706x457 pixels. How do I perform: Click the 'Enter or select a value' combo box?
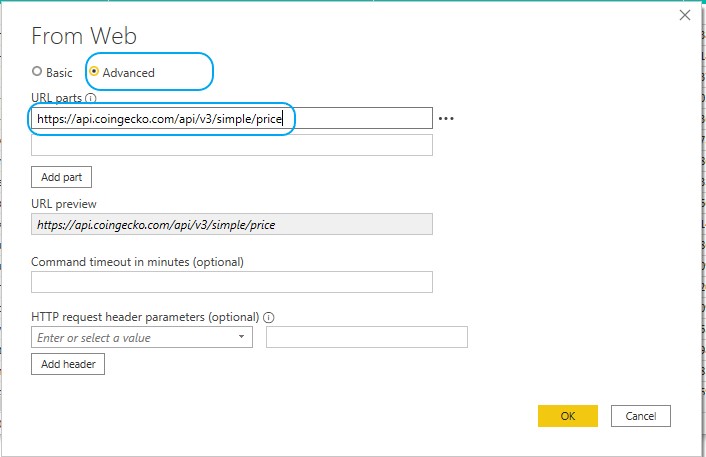(132, 338)
